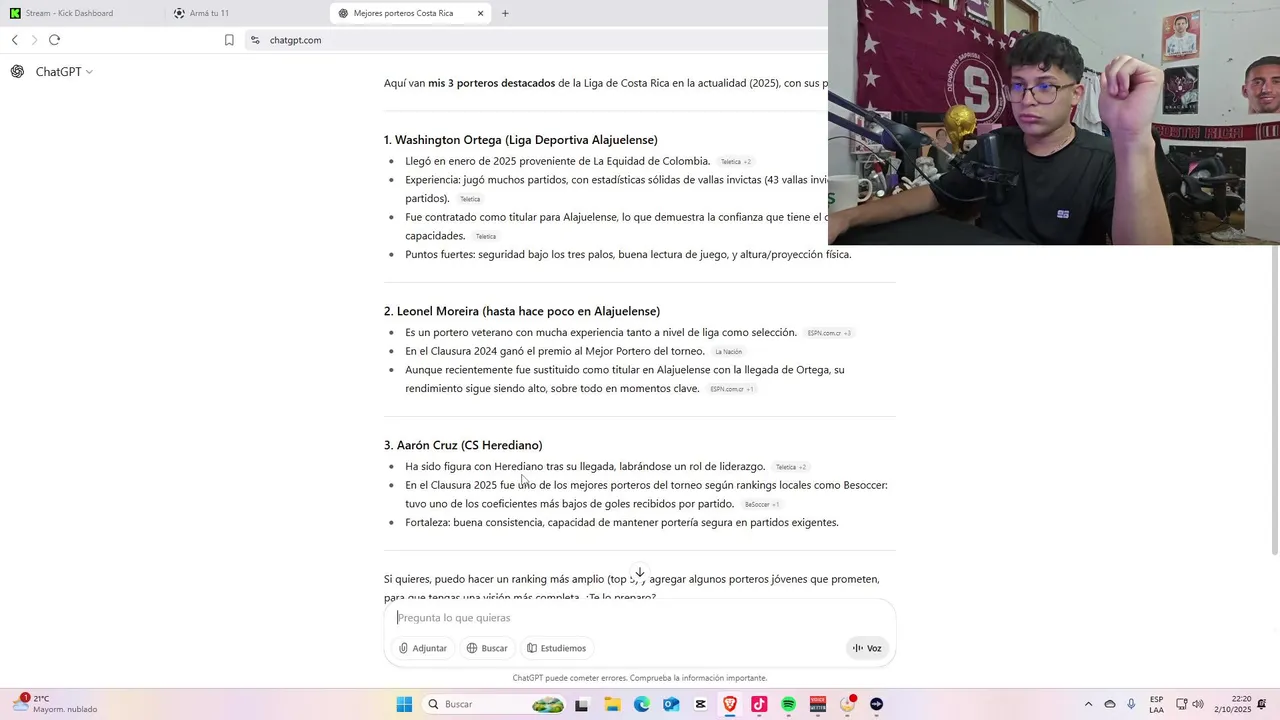1280x720 pixels.
Task: Open File Explorer from taskbar
Action: [x=611, y=704]
